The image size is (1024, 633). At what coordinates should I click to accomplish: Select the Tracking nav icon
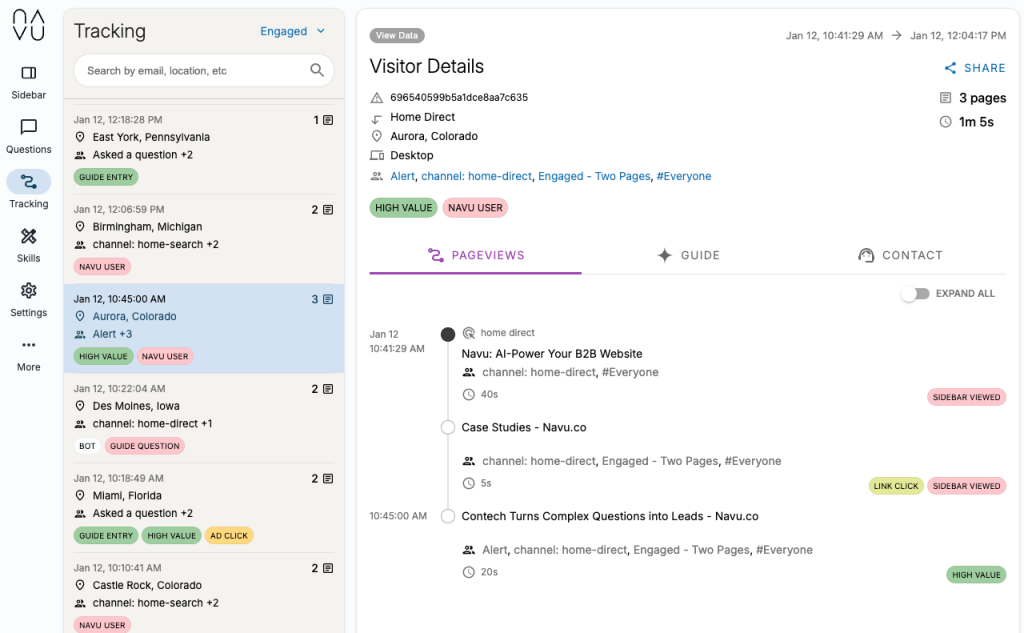[x=28, y=182]
